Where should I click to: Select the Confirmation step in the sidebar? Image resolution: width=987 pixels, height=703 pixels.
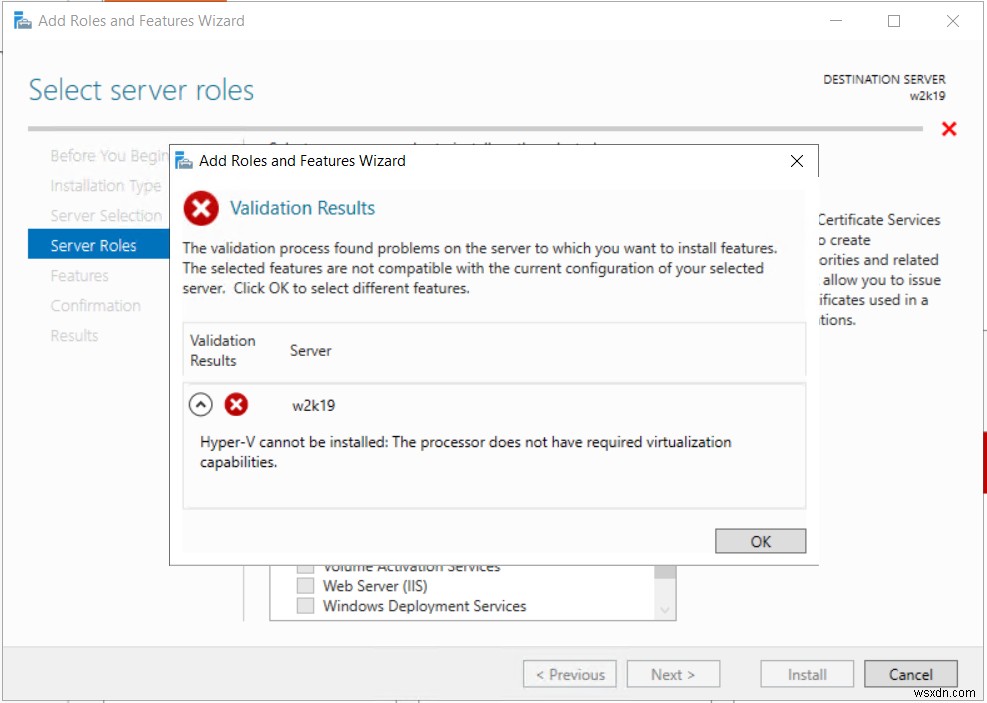point(96,305)
